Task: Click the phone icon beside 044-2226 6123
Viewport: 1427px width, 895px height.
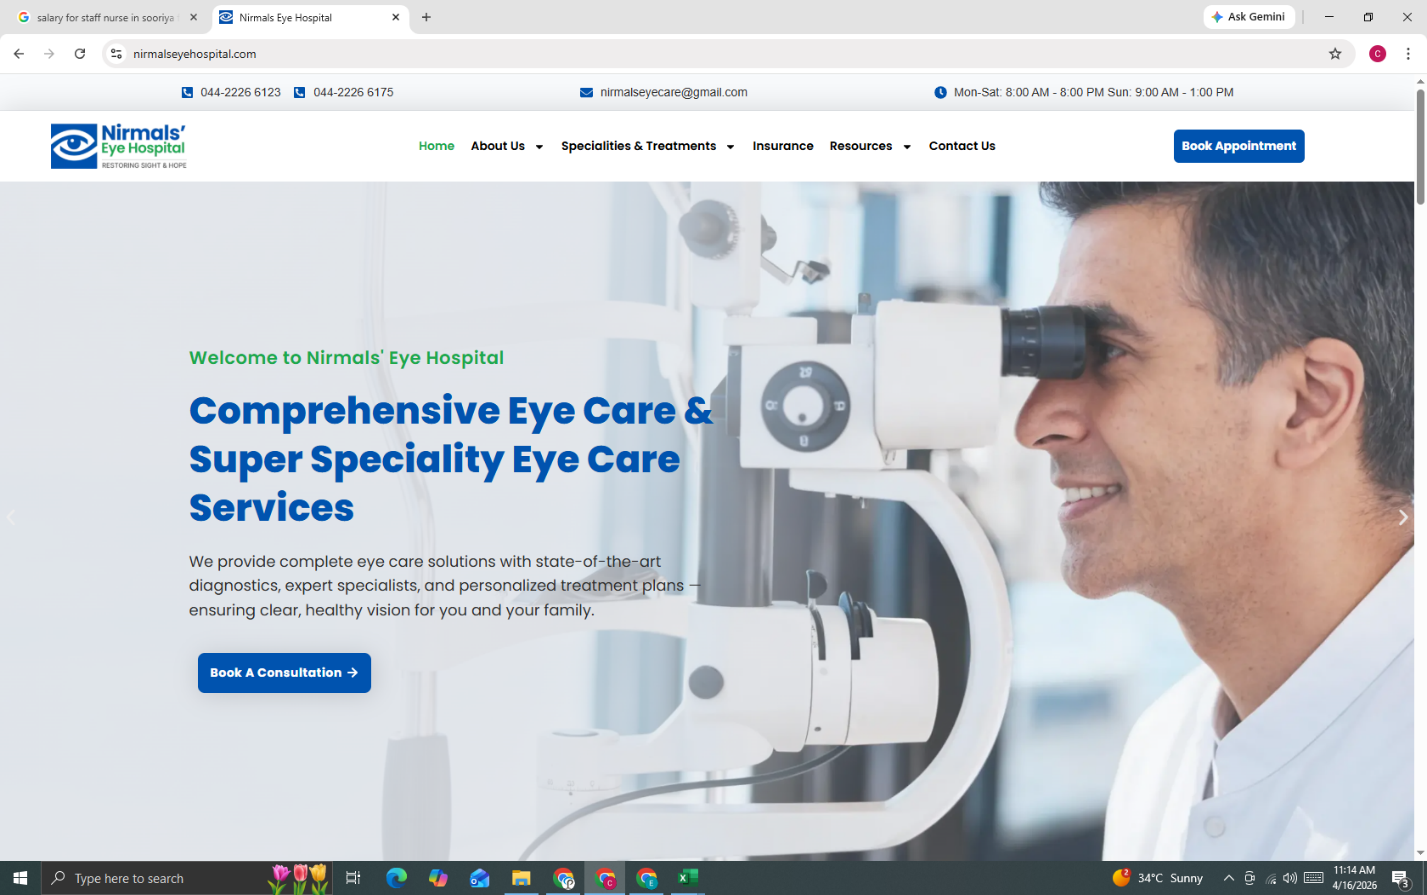Action: coord(187,92)
